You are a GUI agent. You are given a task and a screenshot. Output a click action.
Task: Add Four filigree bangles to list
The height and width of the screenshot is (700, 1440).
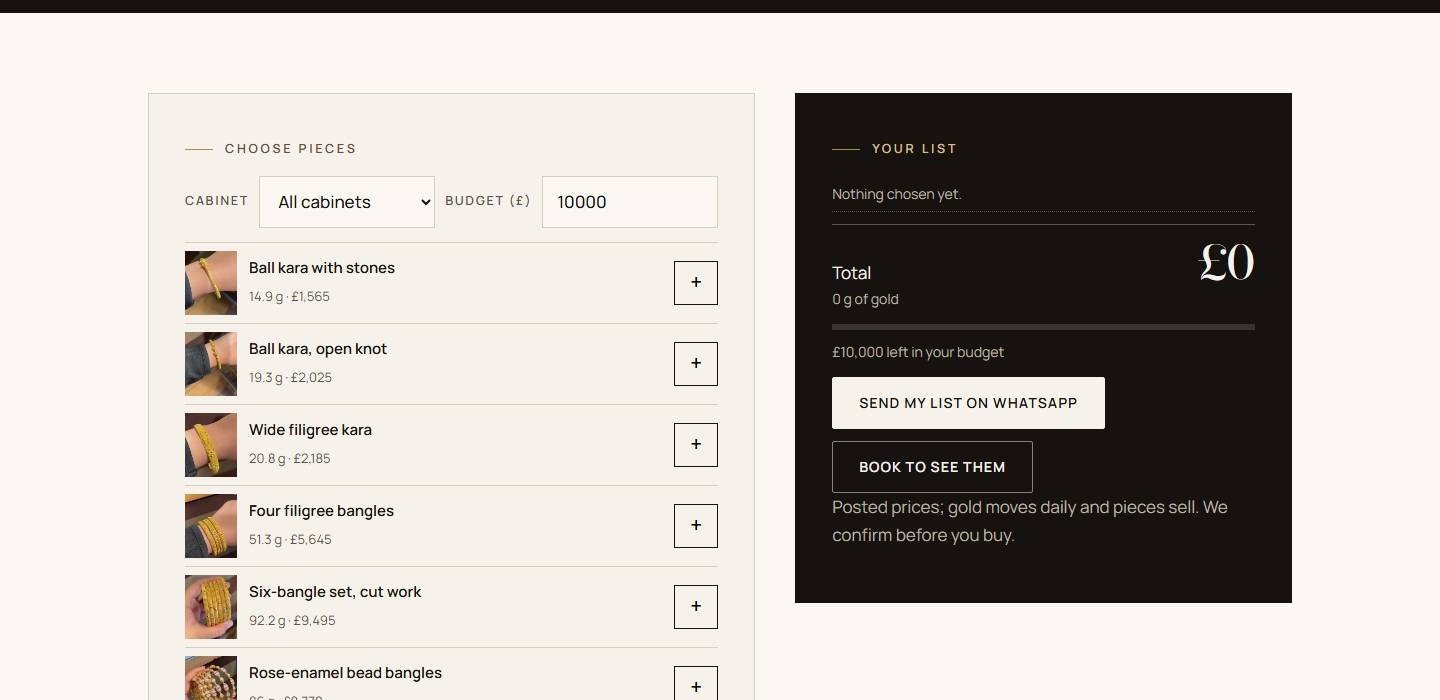tap(696, 526)
